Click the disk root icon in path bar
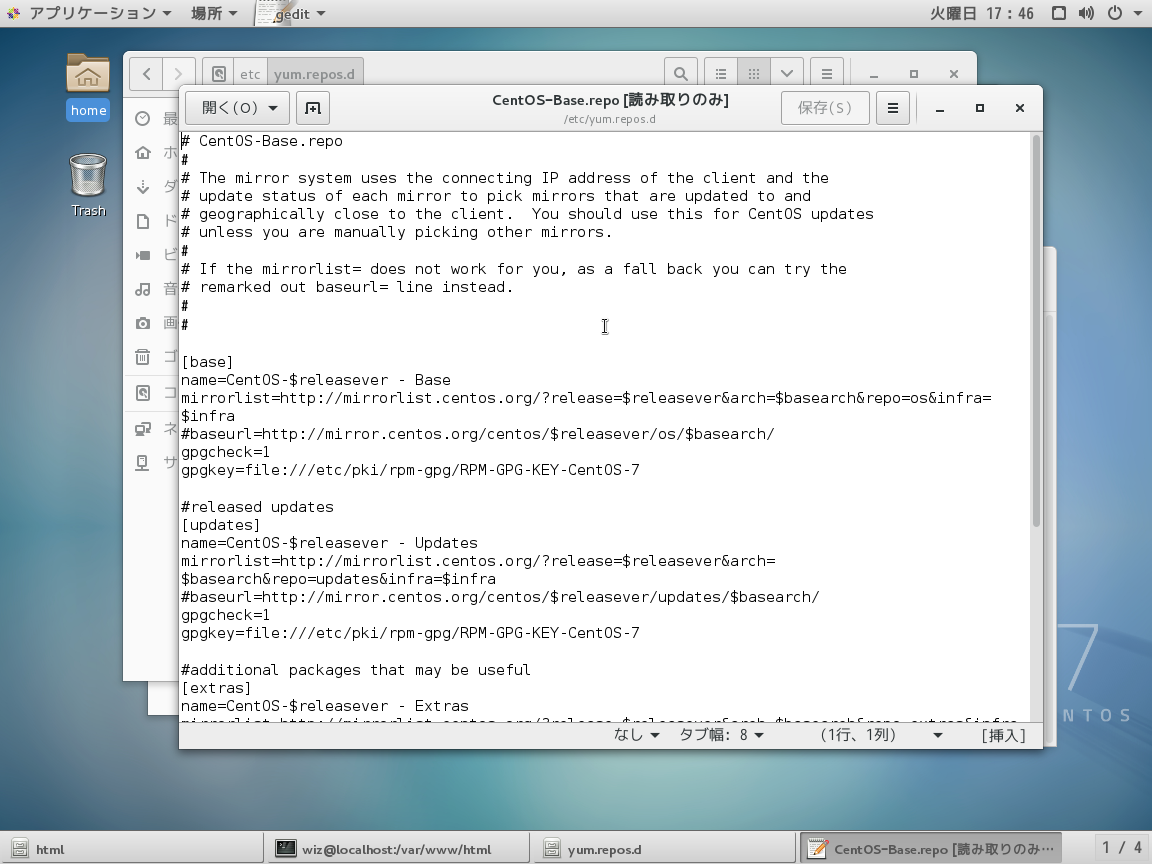The height and width of the screenshot is (864, 1152). pyautogui.click(x=218, y=73)
